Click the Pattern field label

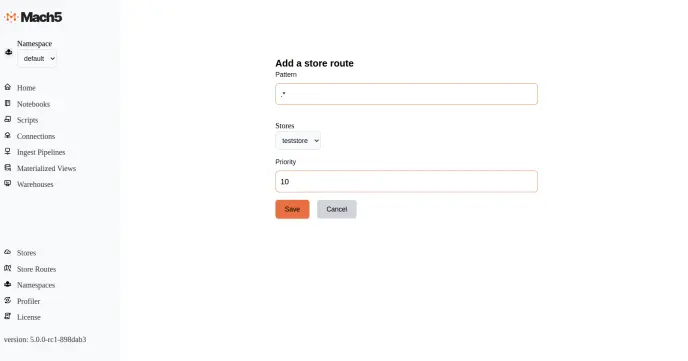[286, 75]
